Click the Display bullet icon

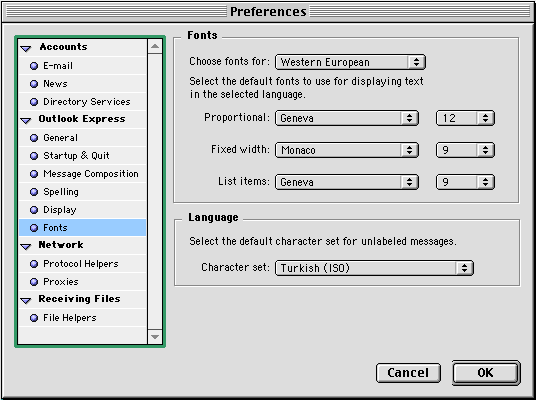click(x=34, y=210)
